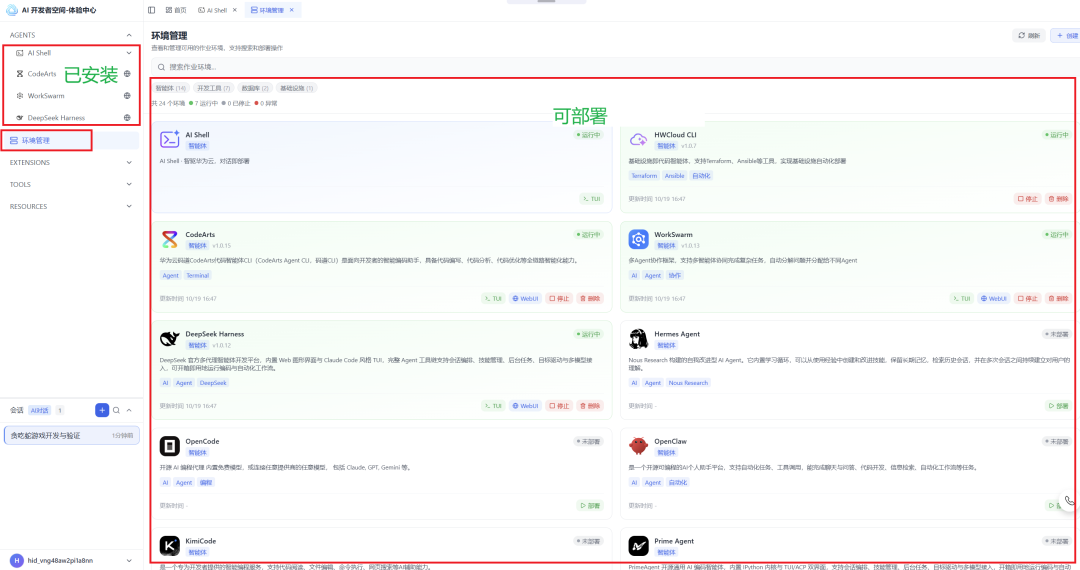Viewport: 1080px width, 570px height.
Task: Click the OpenCode card logo
Action: (x=169, y=446)
